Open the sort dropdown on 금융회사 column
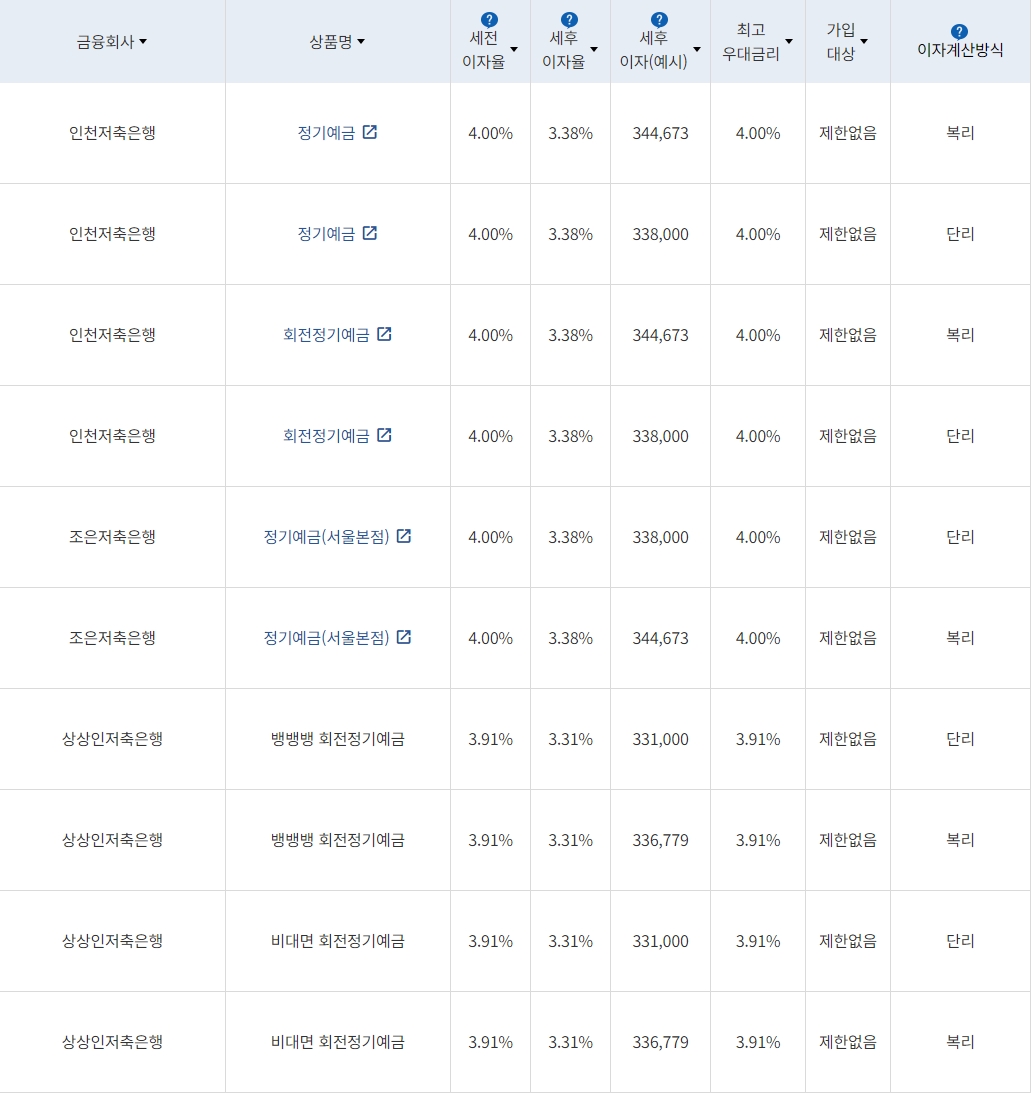 click(x=143, y=42)
